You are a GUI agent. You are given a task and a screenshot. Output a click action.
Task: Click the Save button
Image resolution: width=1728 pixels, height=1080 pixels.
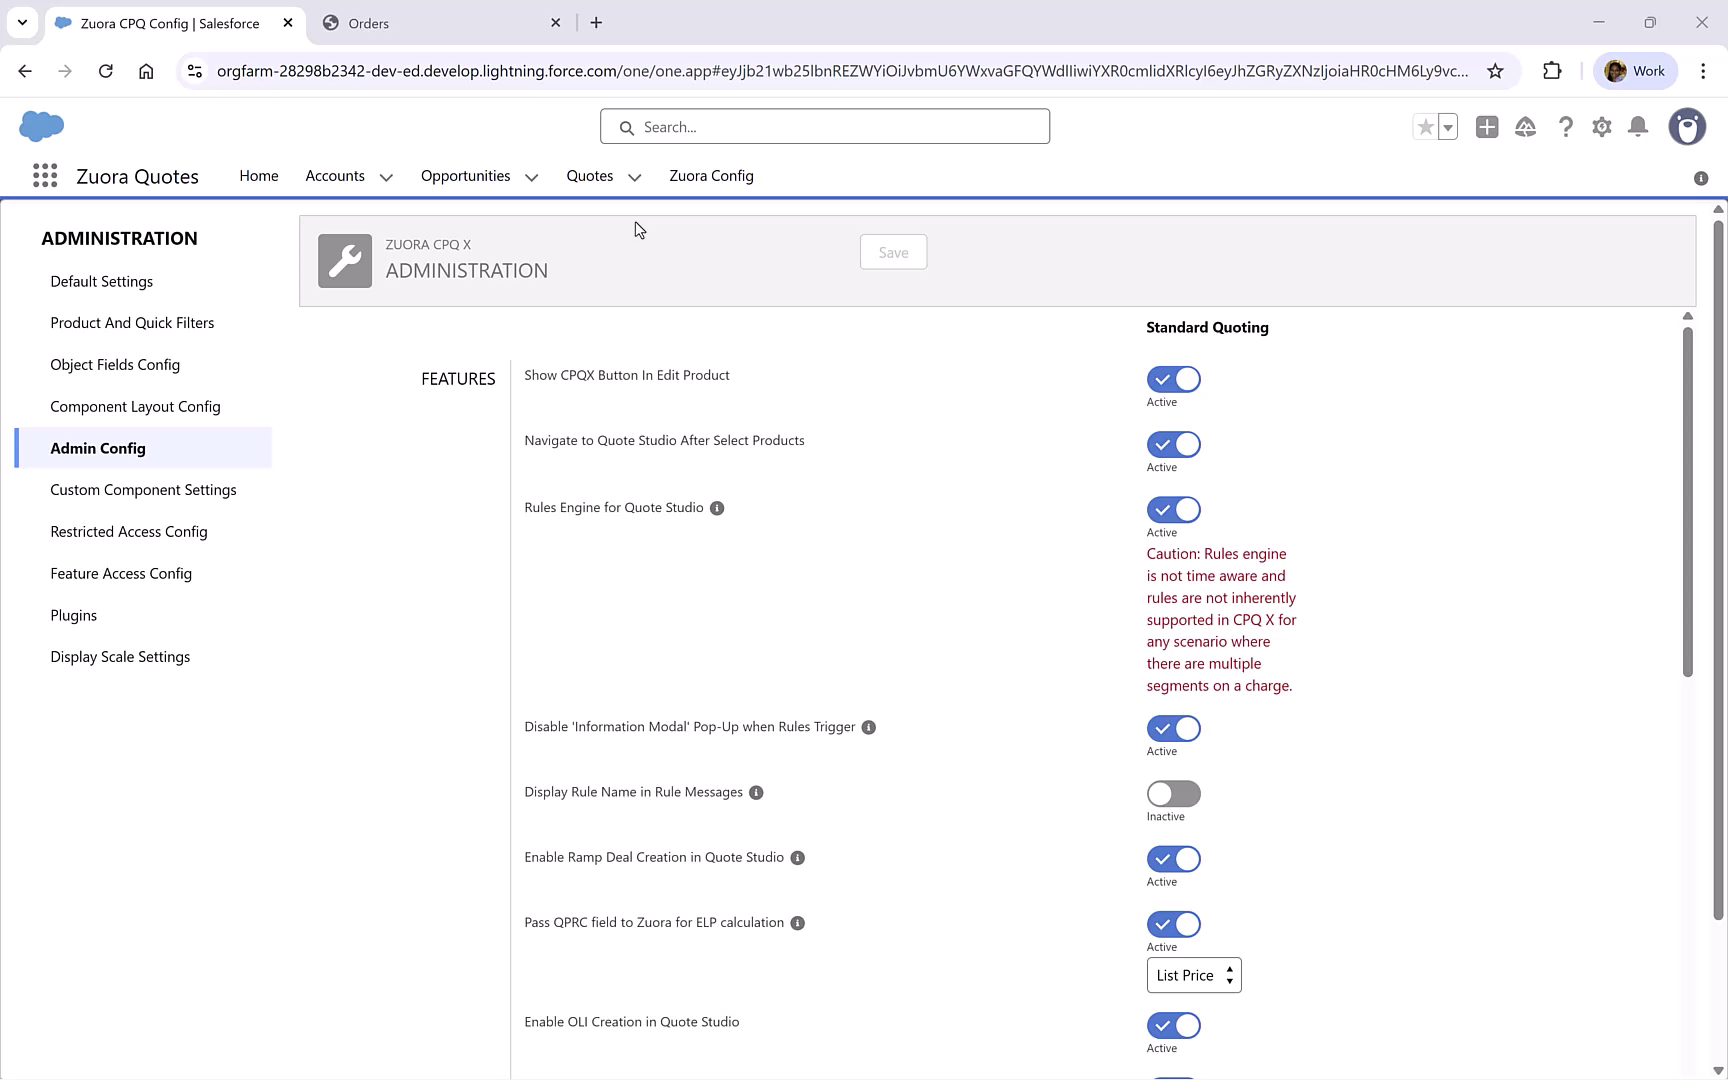coord(893,252)
